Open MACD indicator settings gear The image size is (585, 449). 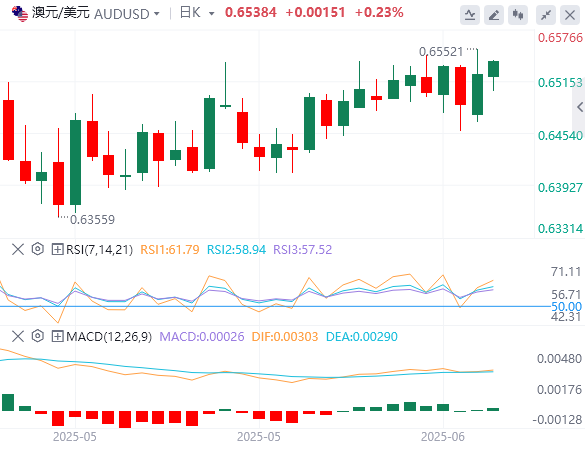coord(38,336)
